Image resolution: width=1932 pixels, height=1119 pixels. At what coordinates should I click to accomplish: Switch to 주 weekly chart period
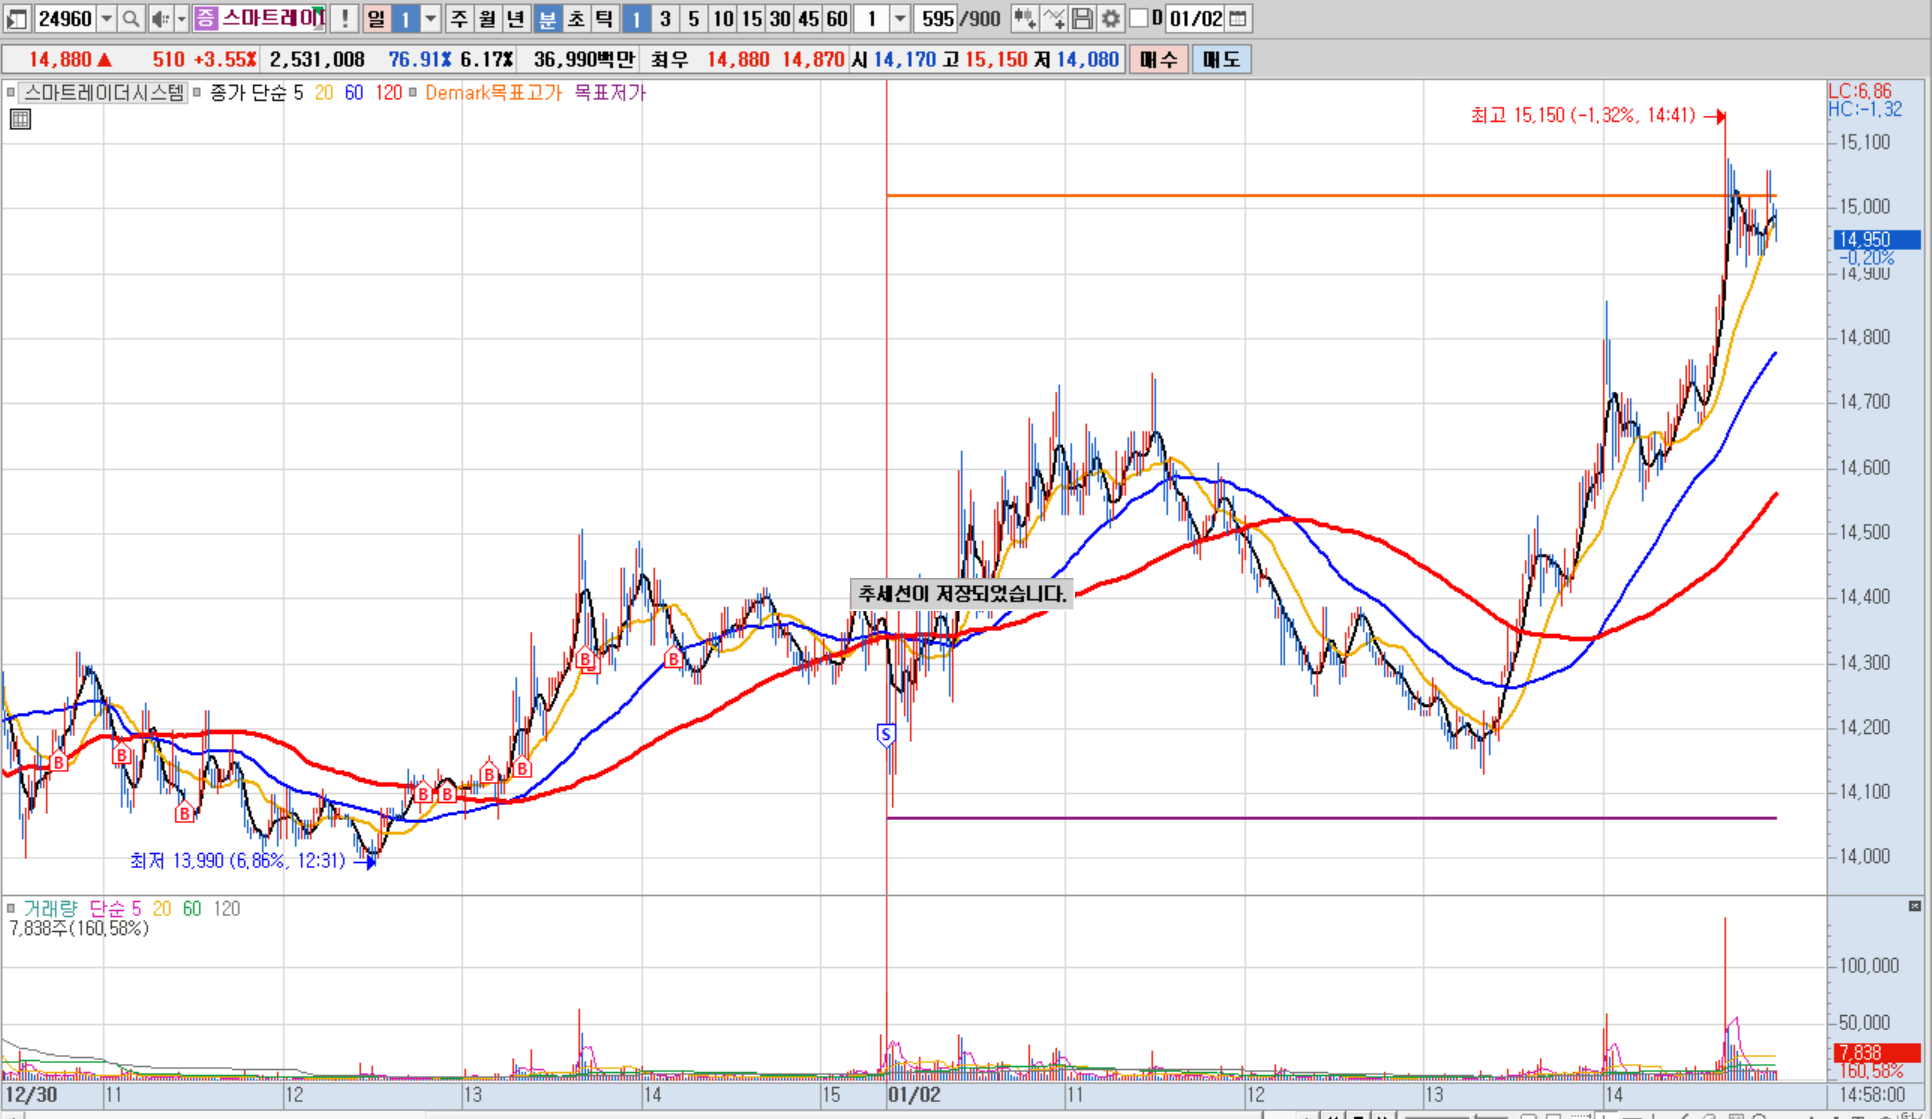pyautogui.click(x=459, y=18)
